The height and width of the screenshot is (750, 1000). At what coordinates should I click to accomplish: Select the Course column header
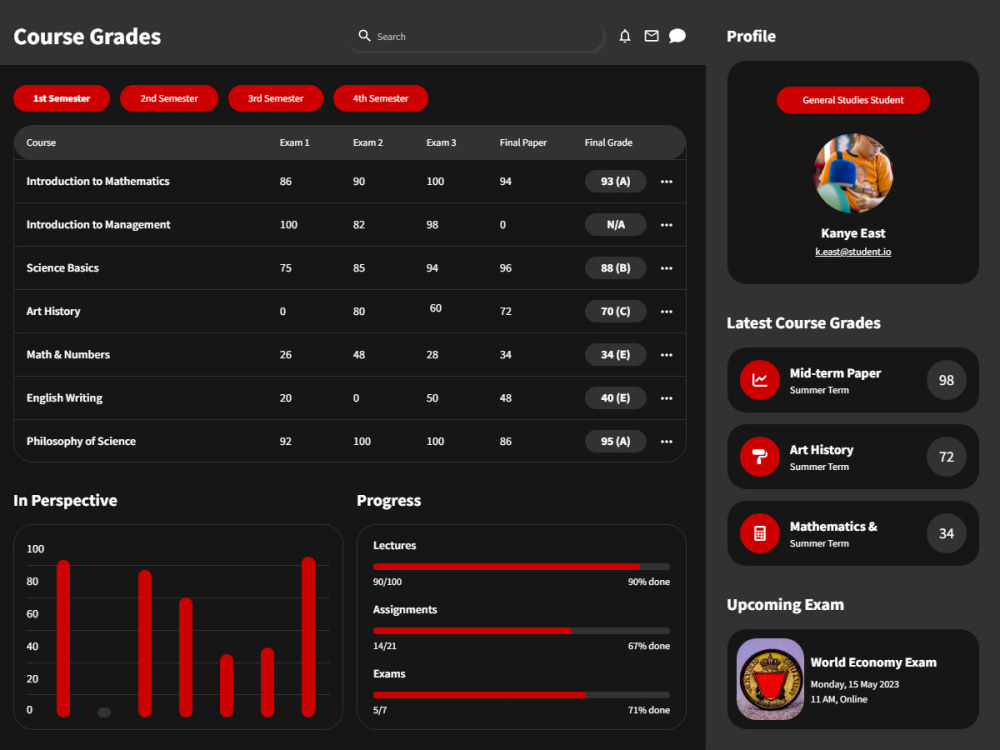pos(41,143)
